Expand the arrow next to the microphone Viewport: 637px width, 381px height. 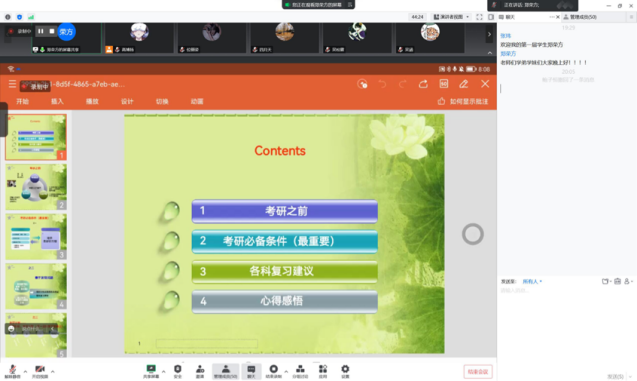25,371
